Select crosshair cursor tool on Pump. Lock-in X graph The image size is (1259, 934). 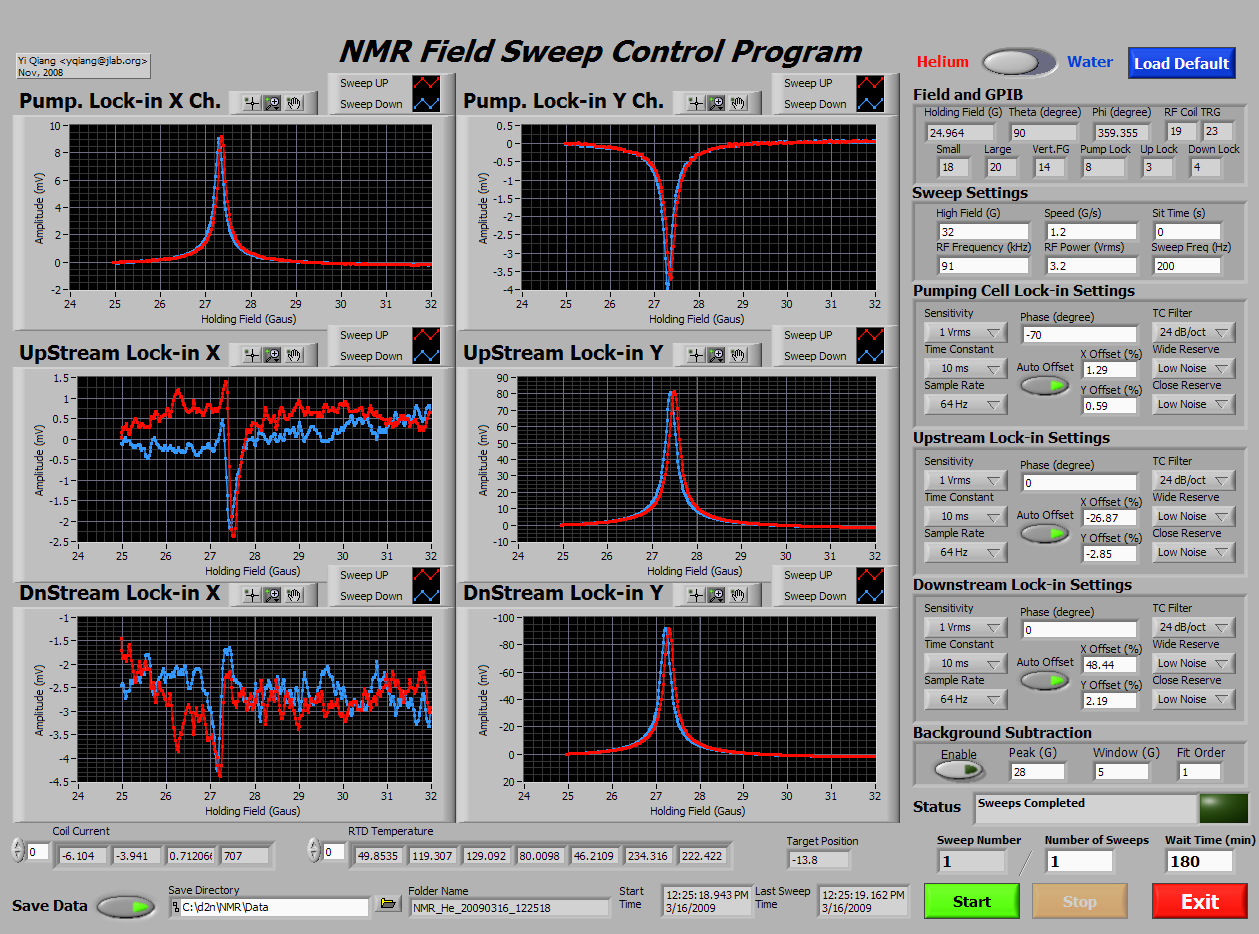[x=251, y=103]
